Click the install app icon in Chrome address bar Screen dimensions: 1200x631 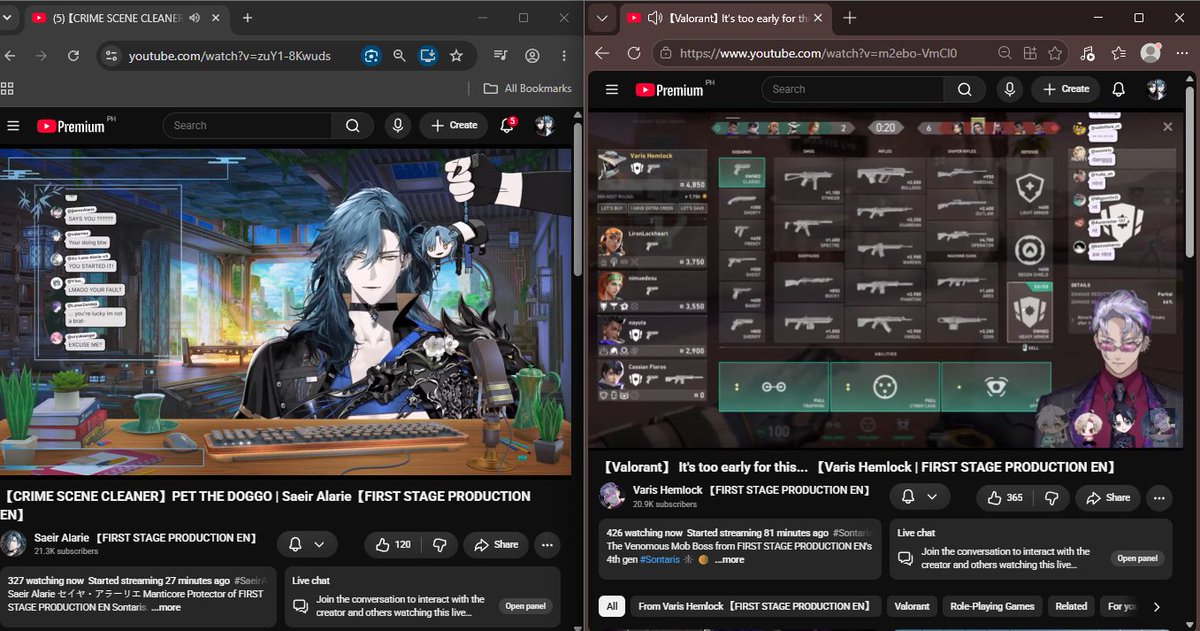(428, 56)
